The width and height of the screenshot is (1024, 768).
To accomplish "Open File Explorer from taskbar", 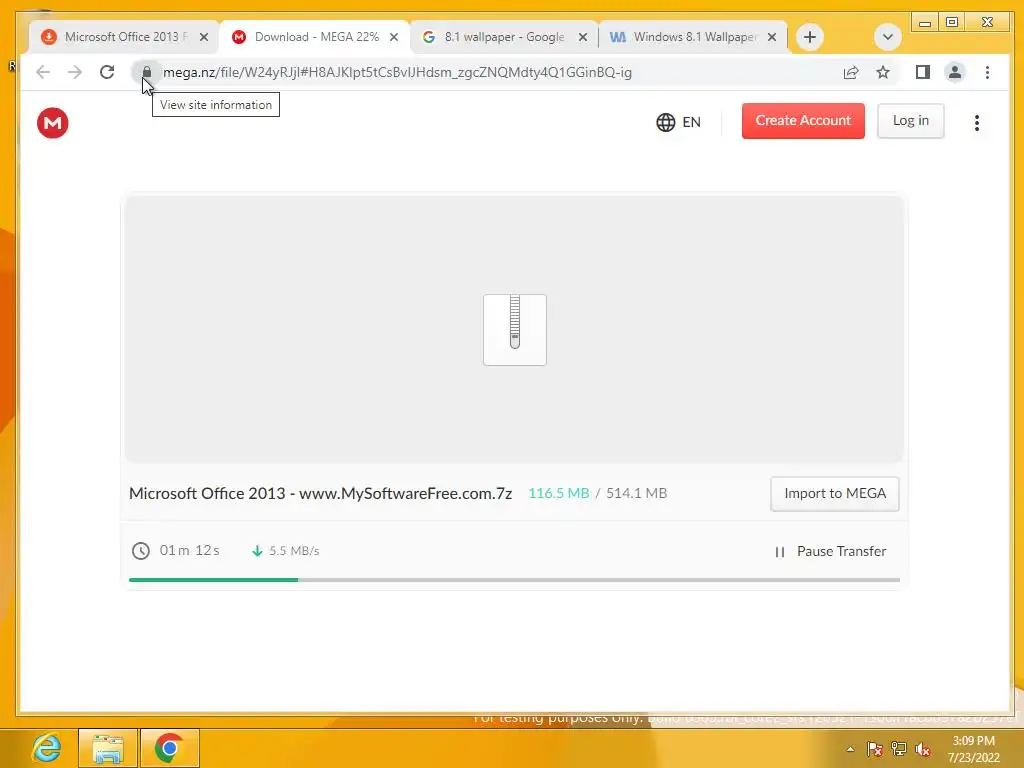I will pyautogui.click(x=108, y=748).
